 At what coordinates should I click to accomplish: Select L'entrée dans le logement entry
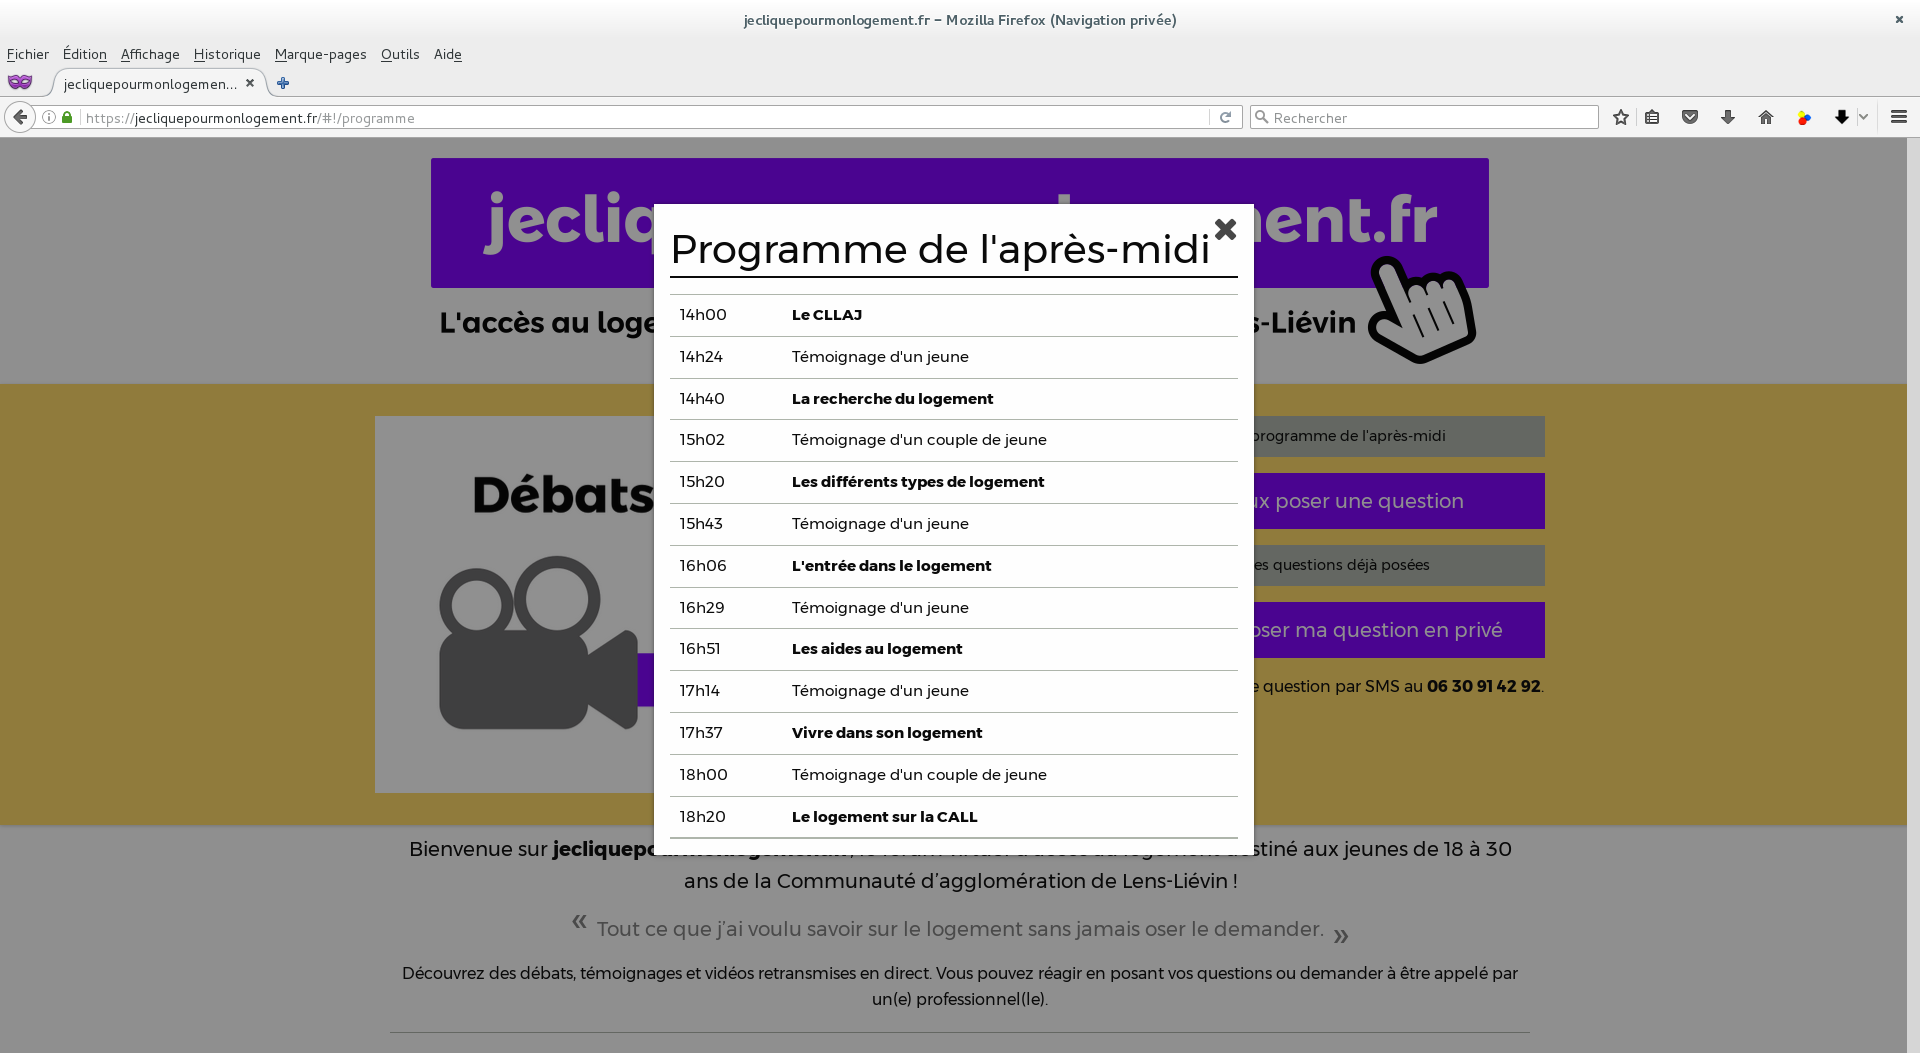coord(954,566)
